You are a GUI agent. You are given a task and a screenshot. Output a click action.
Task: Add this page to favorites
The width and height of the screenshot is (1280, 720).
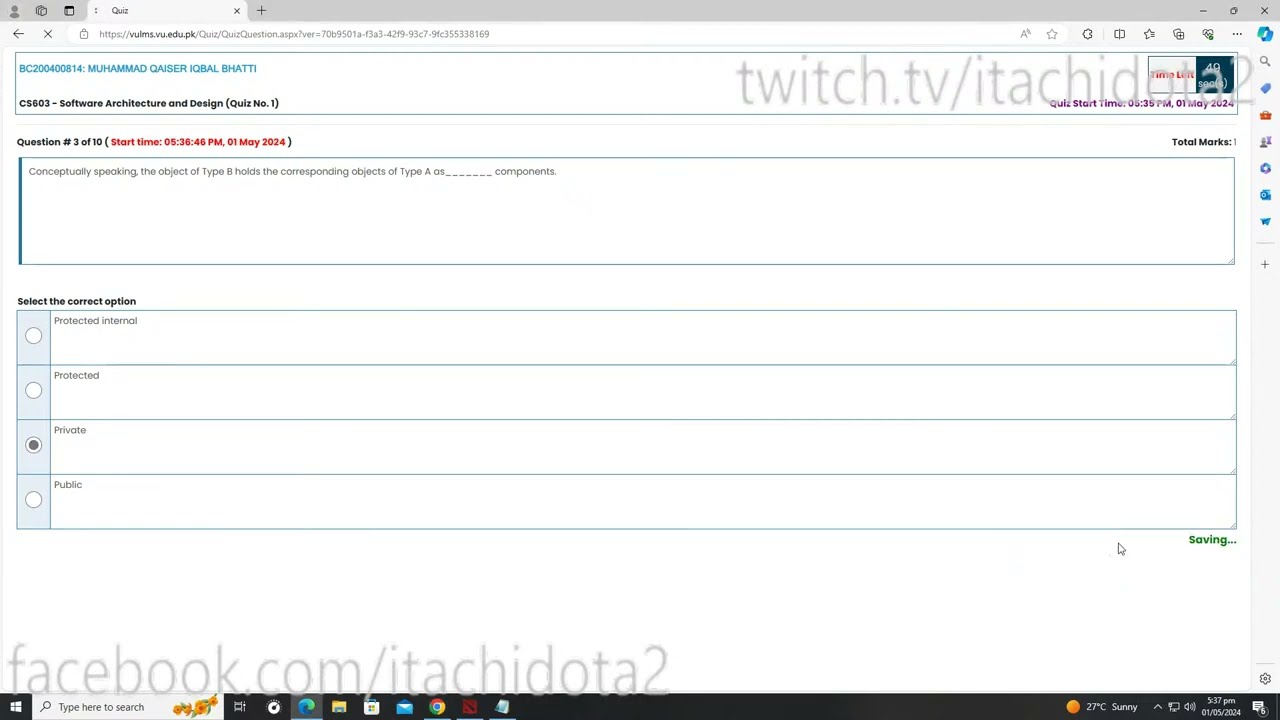[x=1052, y=34]
